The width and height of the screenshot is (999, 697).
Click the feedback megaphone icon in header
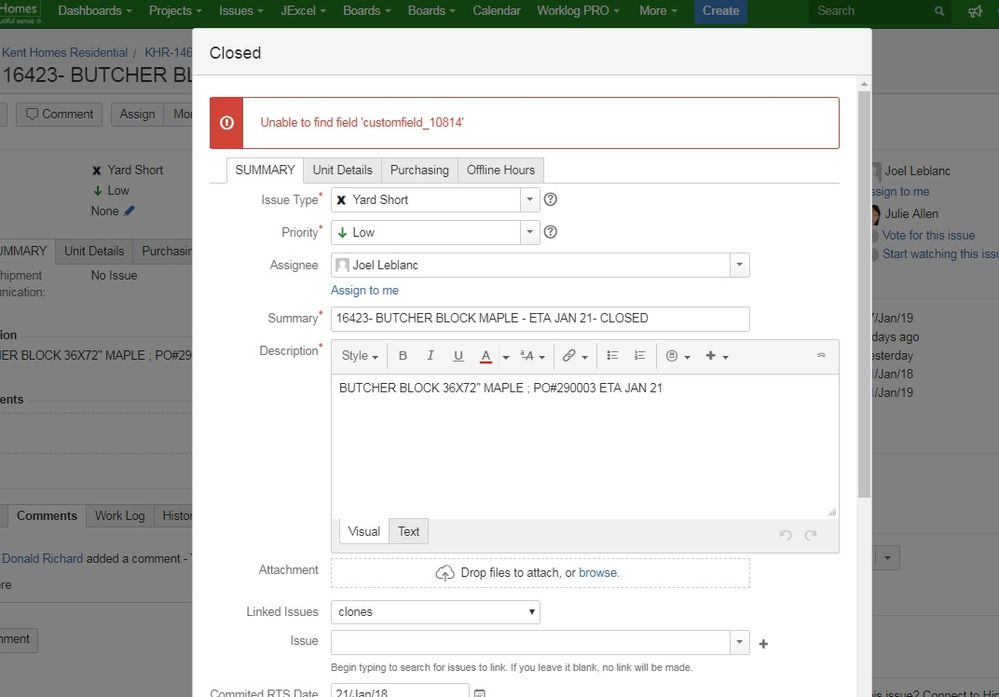point(975,11)
